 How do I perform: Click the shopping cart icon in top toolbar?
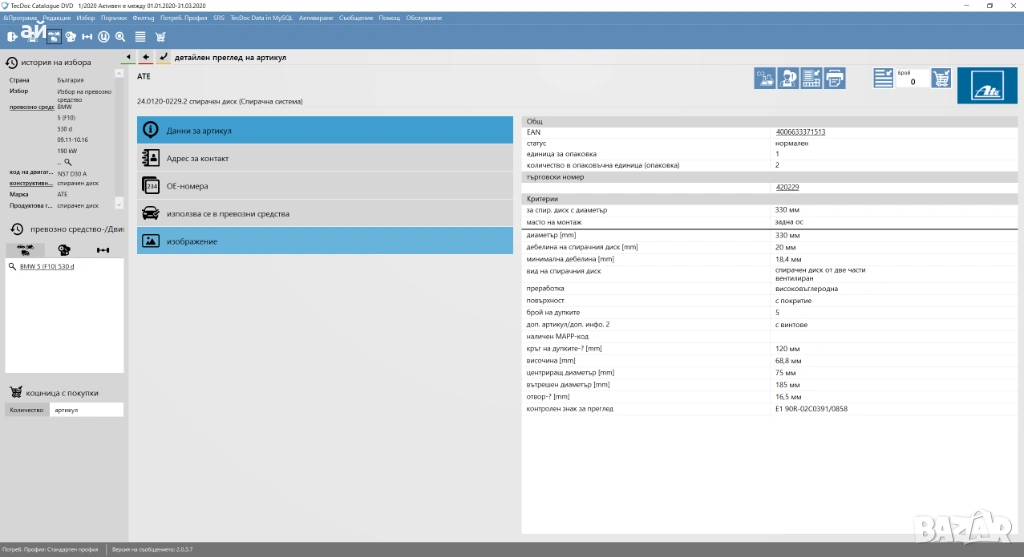click(x=160, y=37)
